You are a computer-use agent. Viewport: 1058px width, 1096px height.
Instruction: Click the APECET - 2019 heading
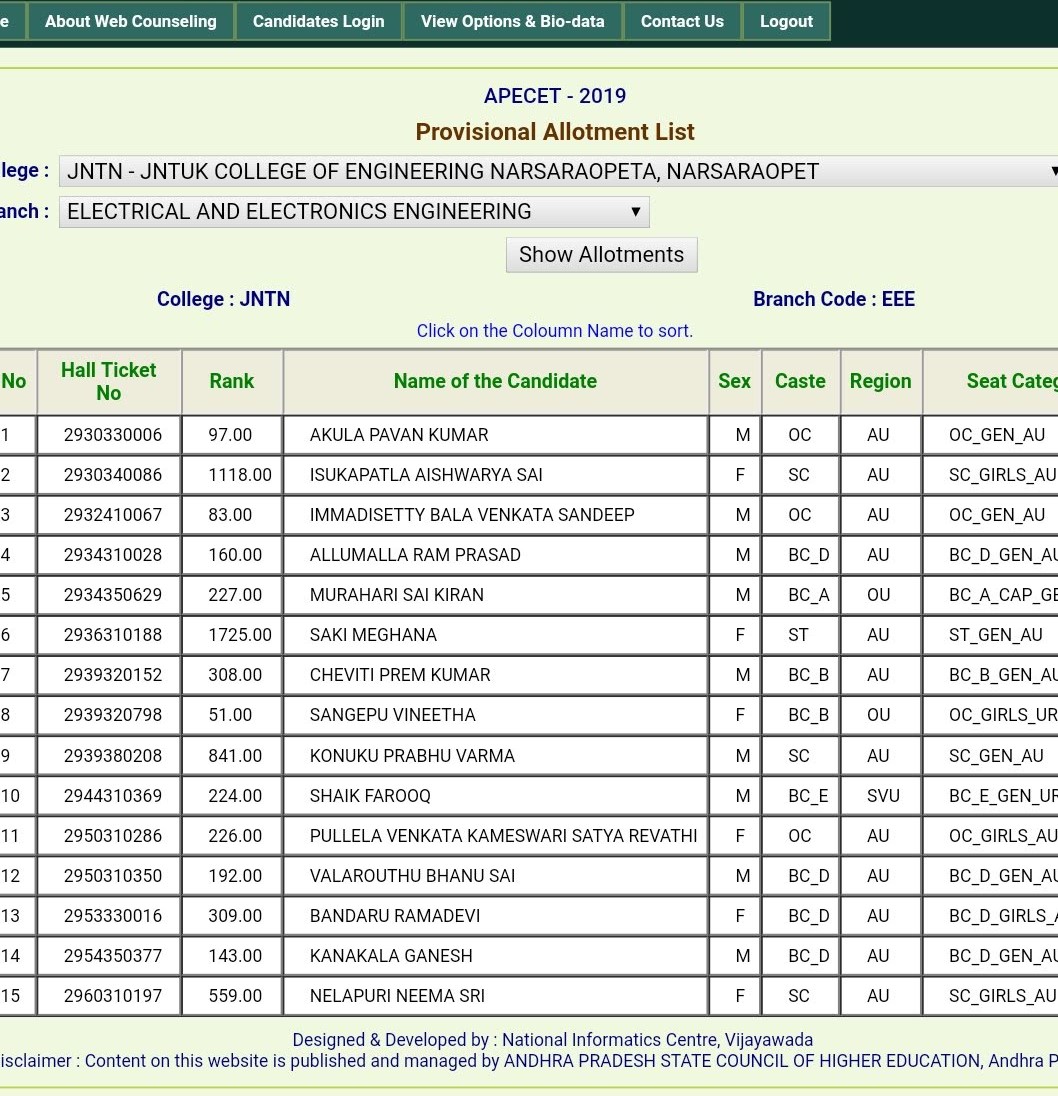tap(555, 96)
